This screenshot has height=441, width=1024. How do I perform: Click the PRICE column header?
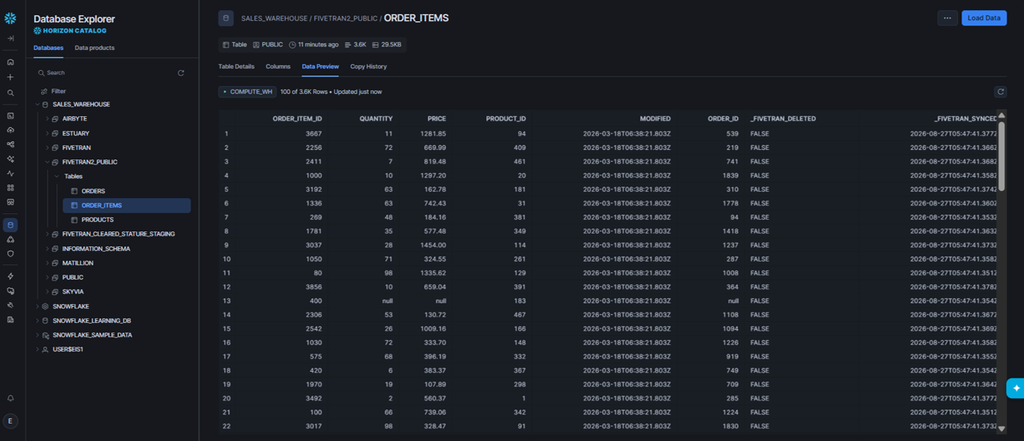tap(437, 119)
